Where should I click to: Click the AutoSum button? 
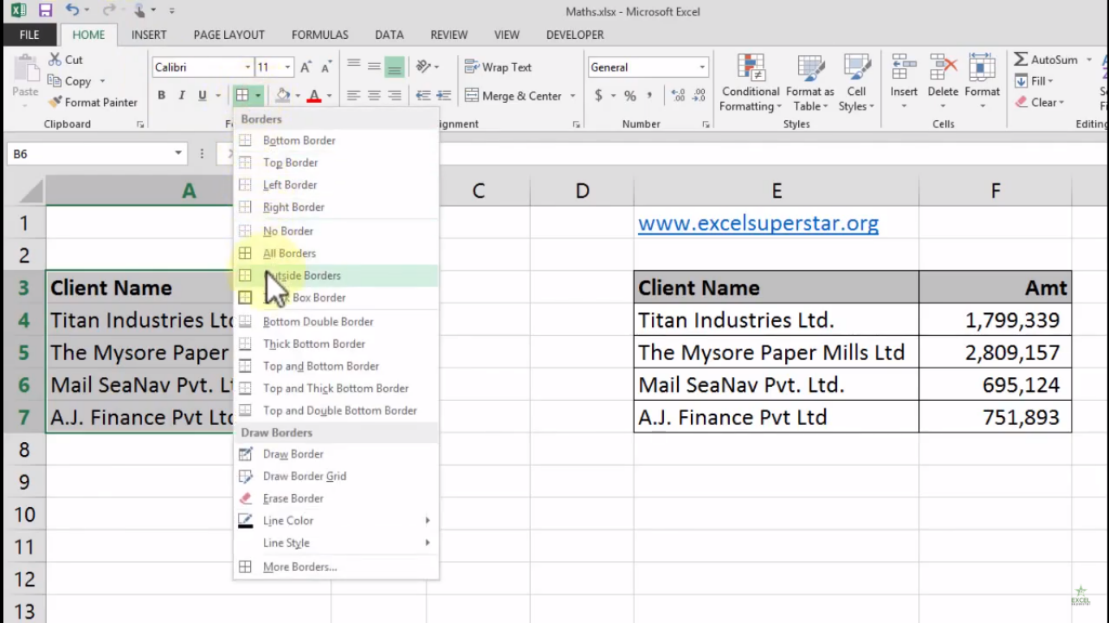[1047, 60]
